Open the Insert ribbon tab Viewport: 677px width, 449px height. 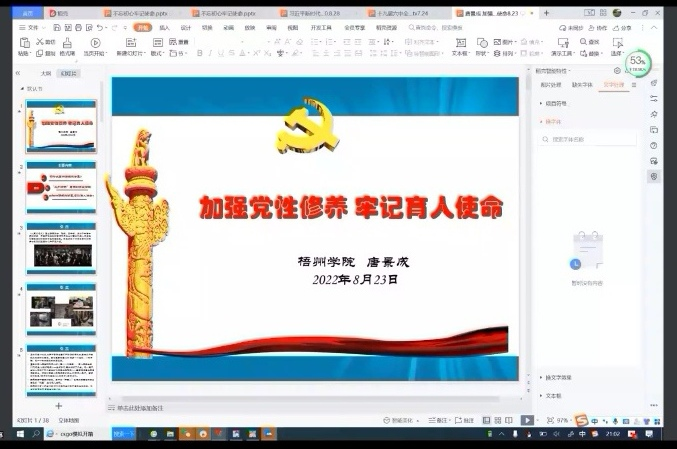[164, 28]
